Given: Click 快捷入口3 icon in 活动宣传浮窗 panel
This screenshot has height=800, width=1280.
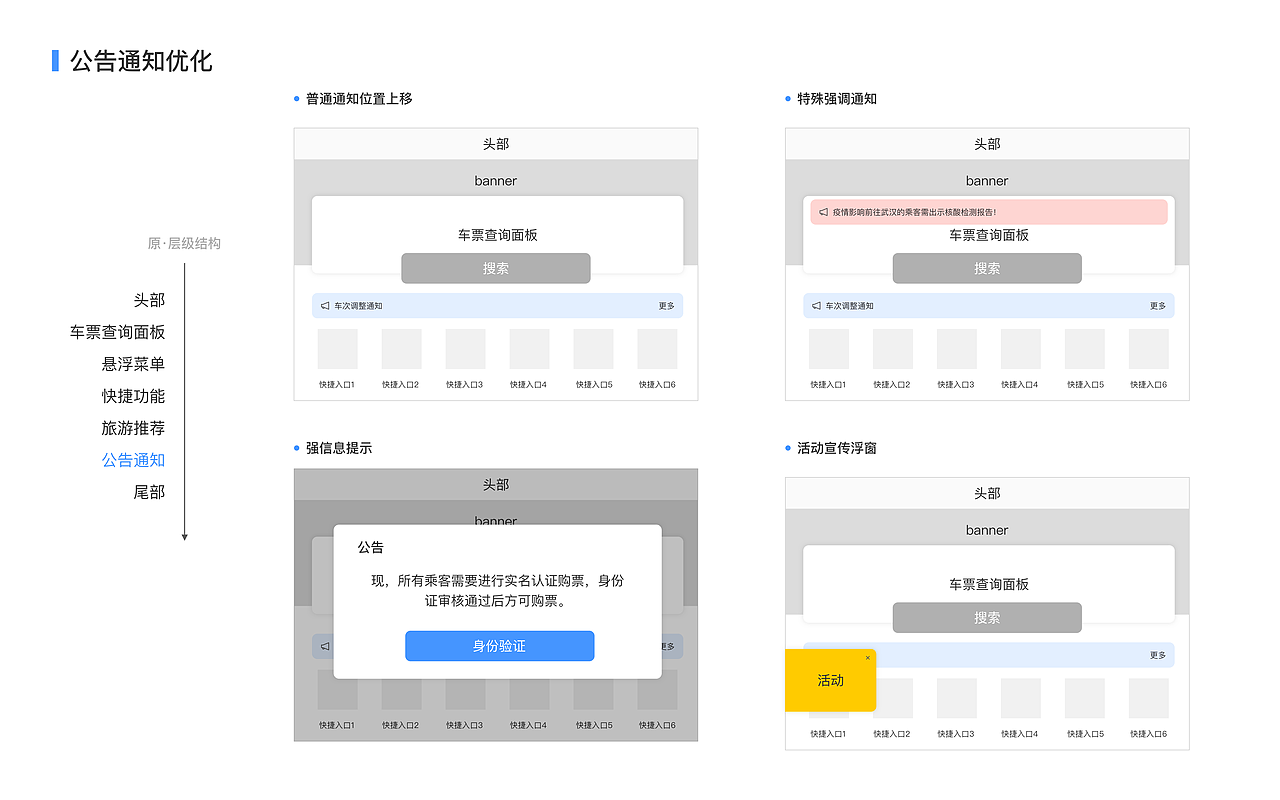Looking at the screenshot, I should pos(957,697).
